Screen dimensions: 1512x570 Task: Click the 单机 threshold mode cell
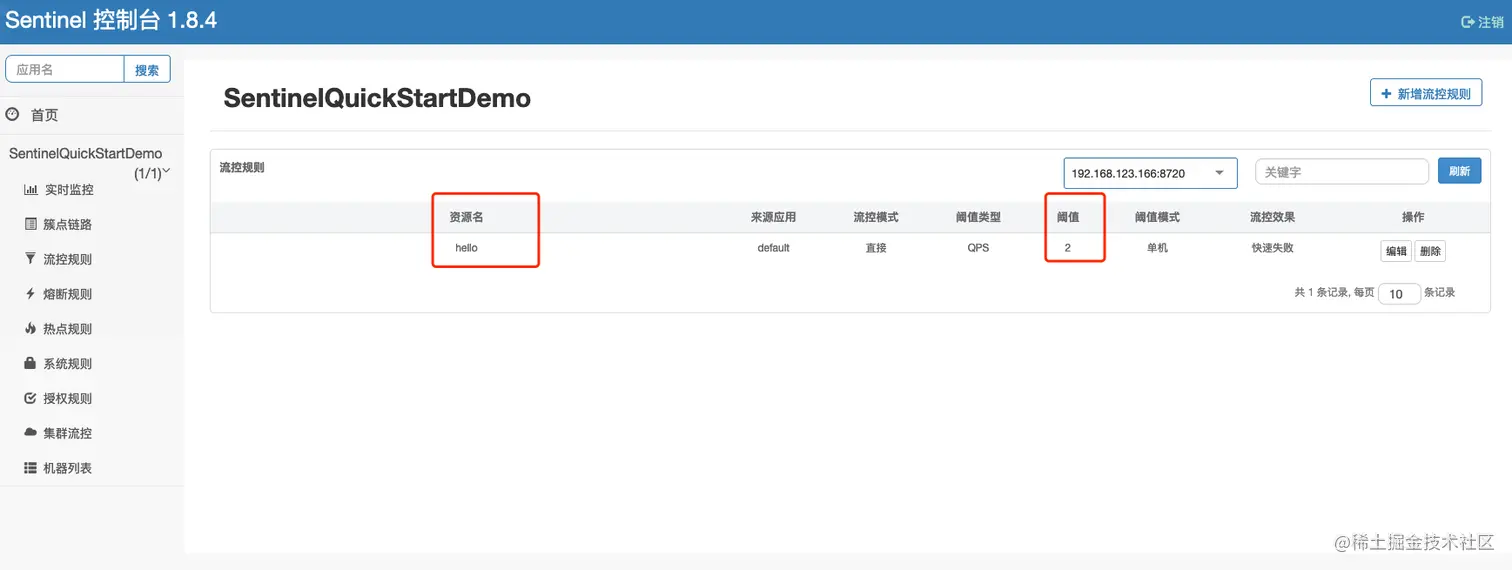tap(1157, 248)
